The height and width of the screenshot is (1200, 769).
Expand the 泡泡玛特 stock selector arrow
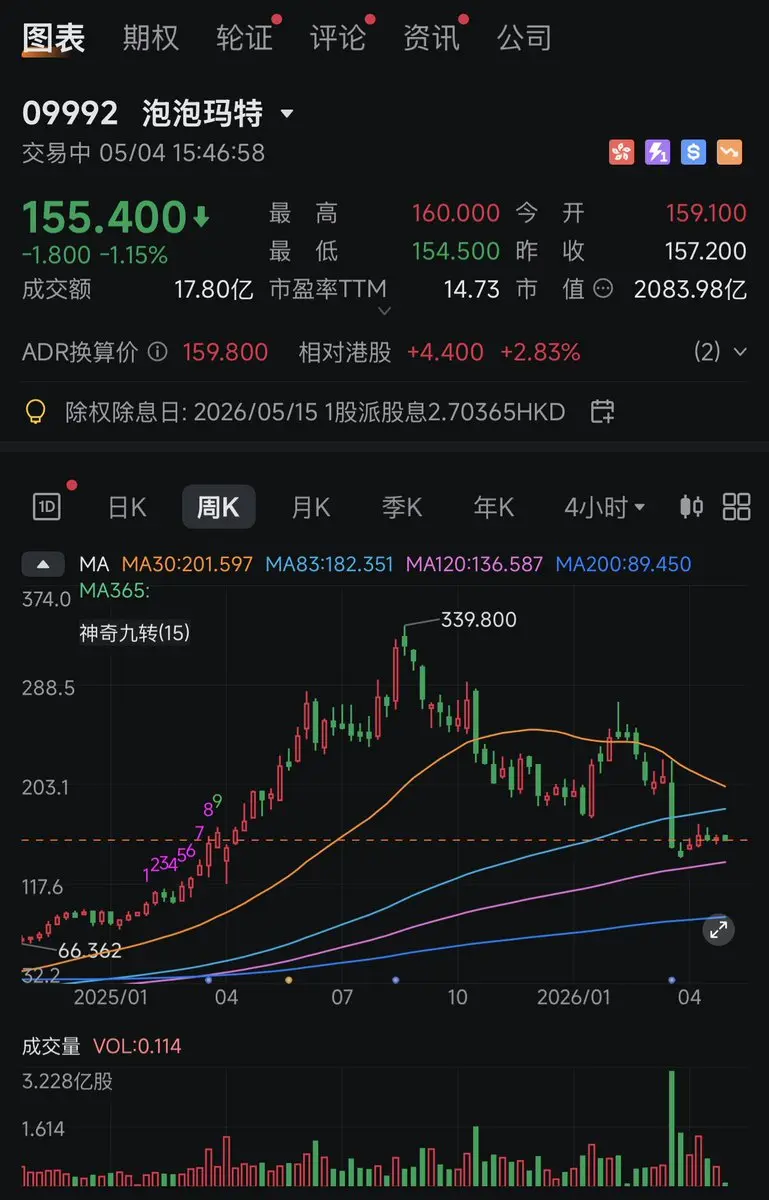[x=287, y=114]
